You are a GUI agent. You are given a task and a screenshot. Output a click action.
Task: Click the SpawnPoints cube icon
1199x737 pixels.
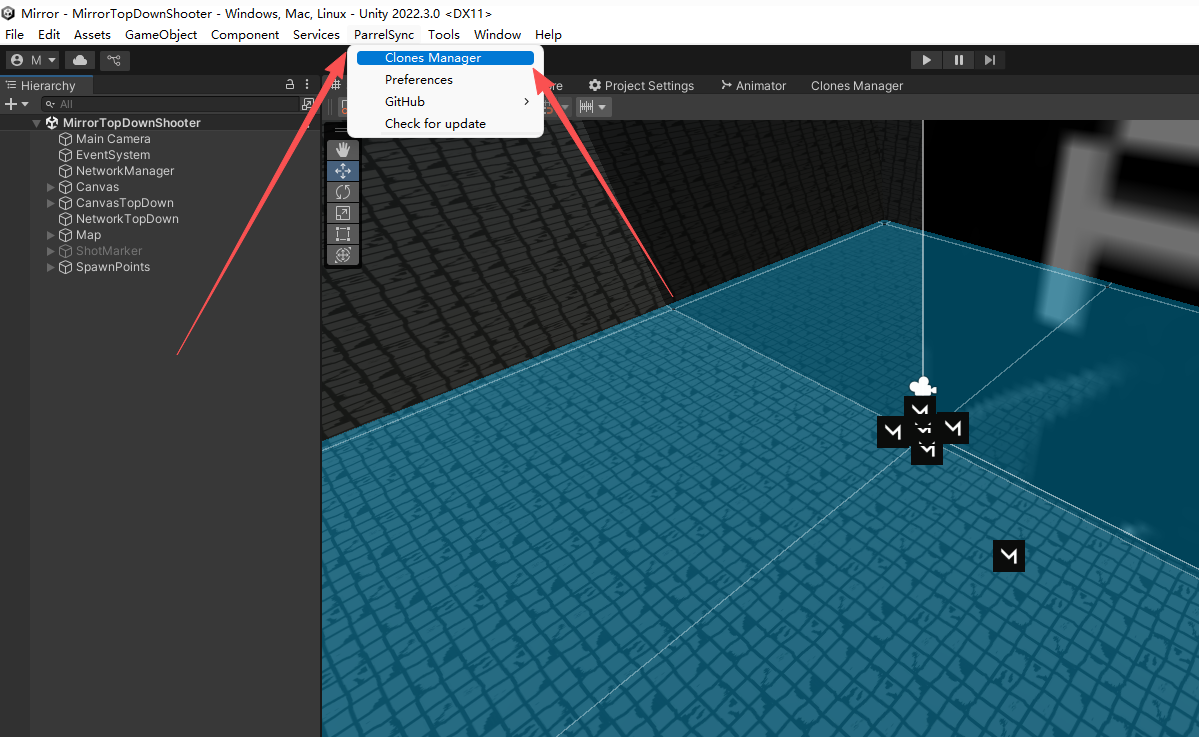point(66,268)
